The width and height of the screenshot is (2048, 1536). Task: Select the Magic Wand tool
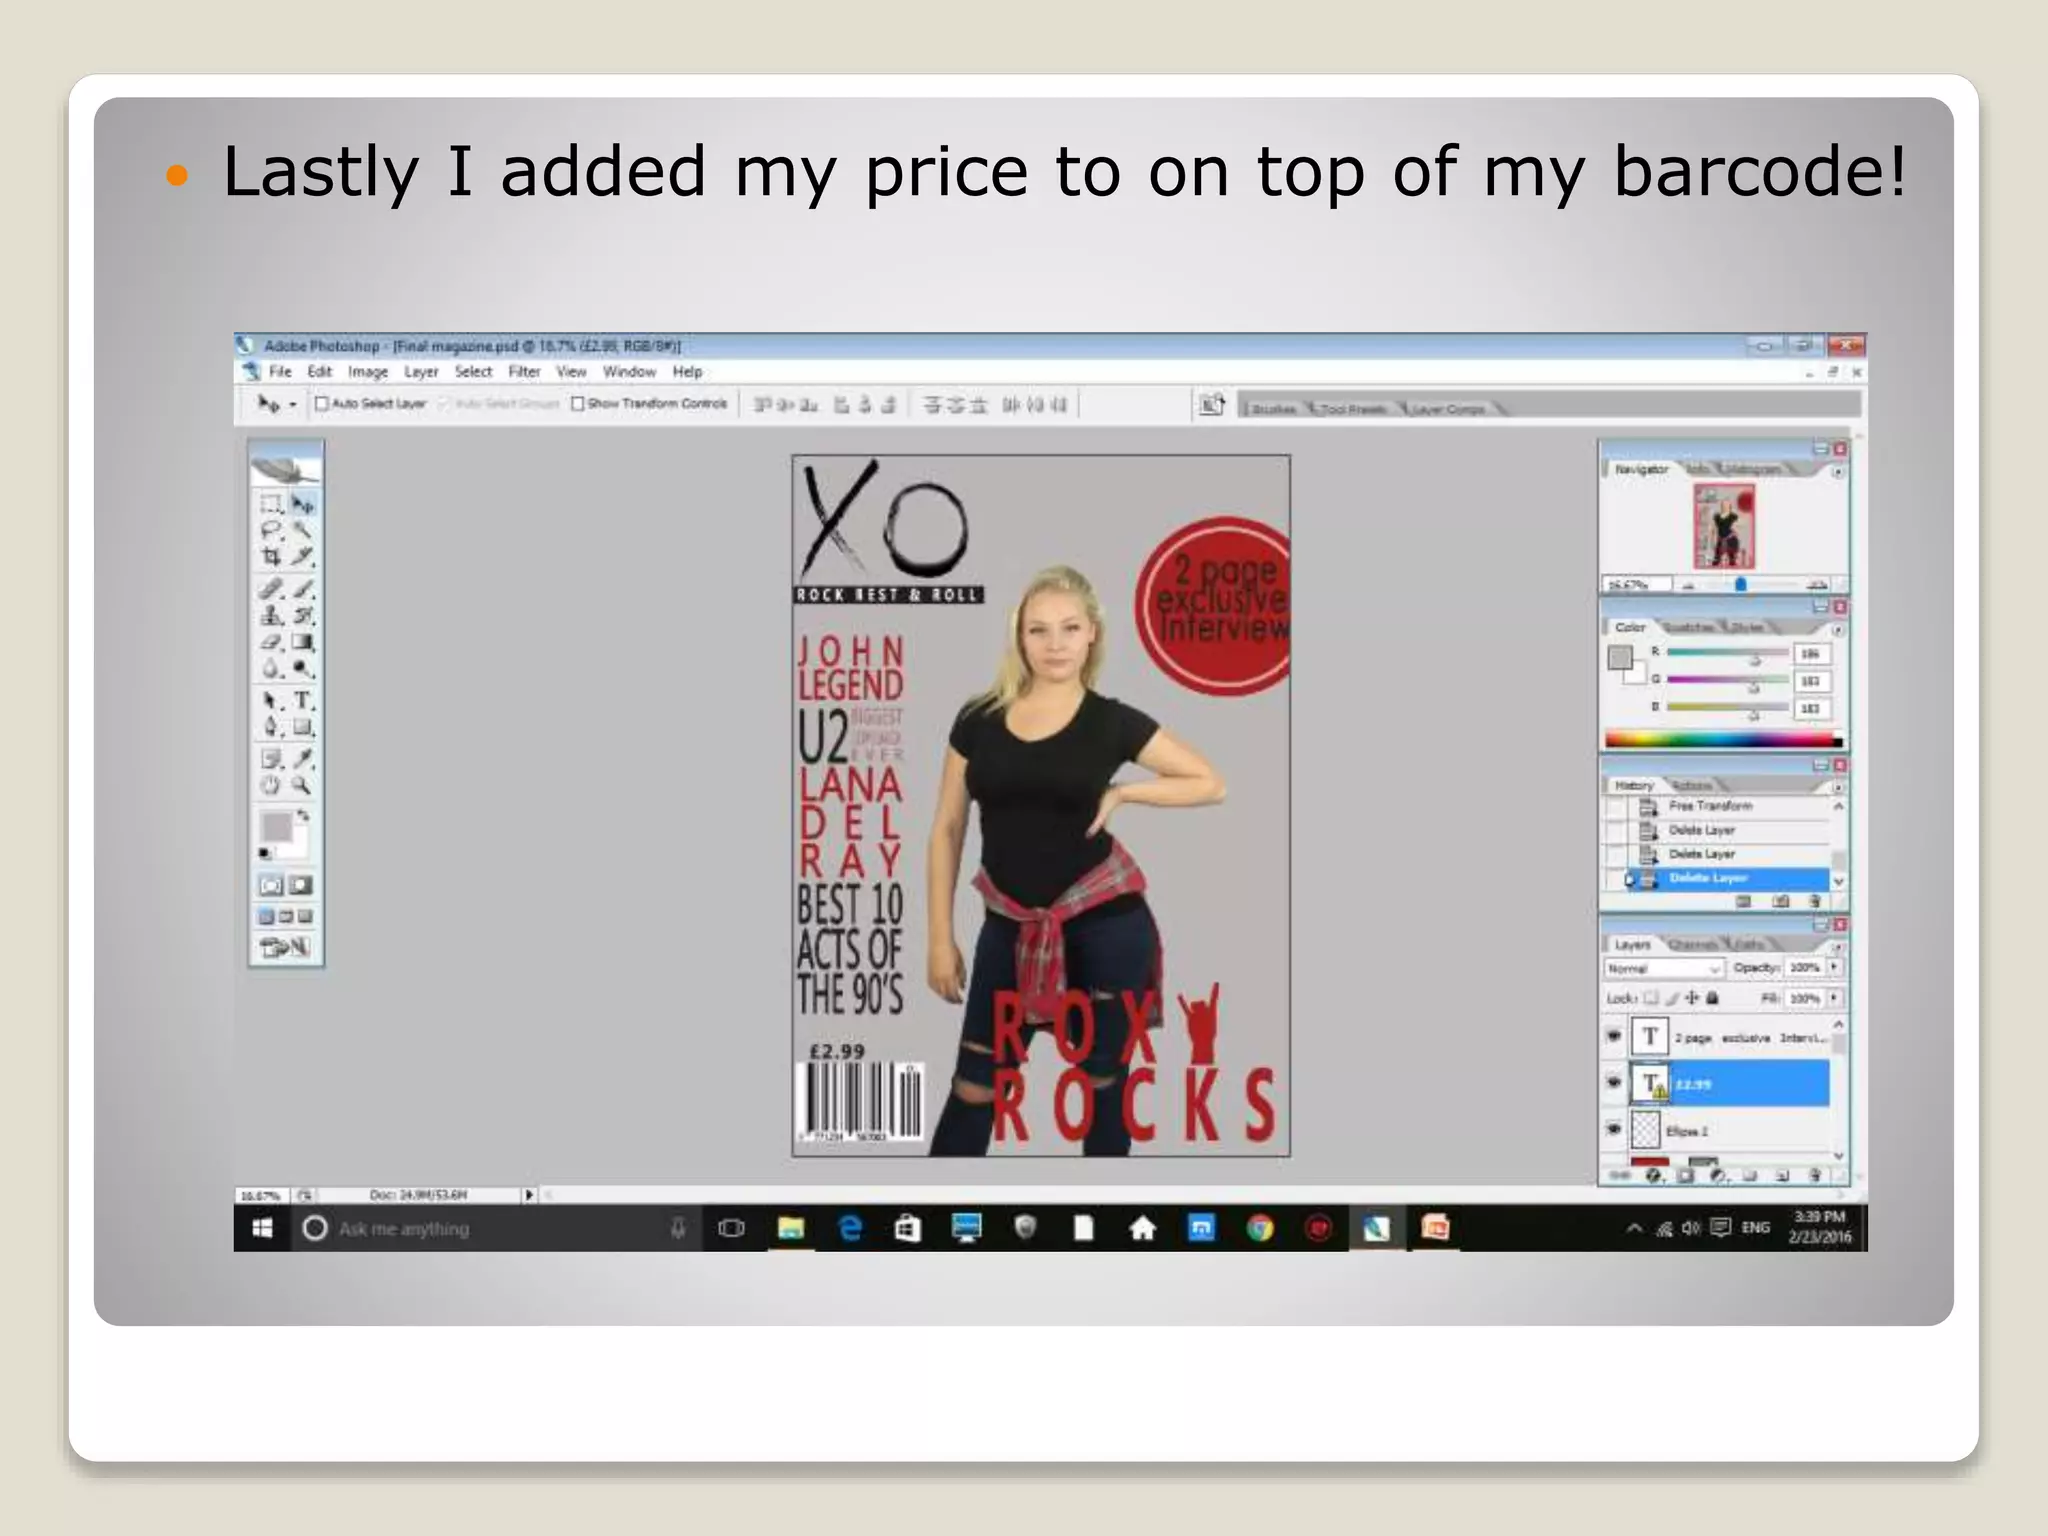(303, 530)
